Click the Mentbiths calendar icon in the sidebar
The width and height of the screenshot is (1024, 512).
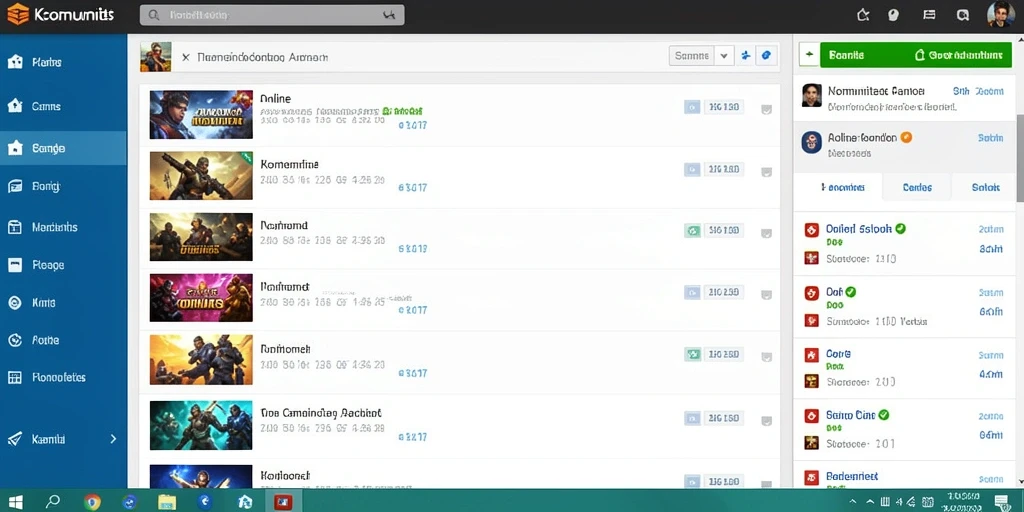point(14,227)
